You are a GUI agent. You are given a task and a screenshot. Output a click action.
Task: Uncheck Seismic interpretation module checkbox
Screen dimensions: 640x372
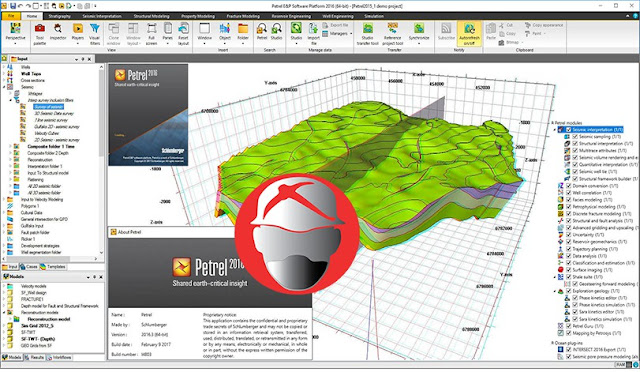(569, 130)
